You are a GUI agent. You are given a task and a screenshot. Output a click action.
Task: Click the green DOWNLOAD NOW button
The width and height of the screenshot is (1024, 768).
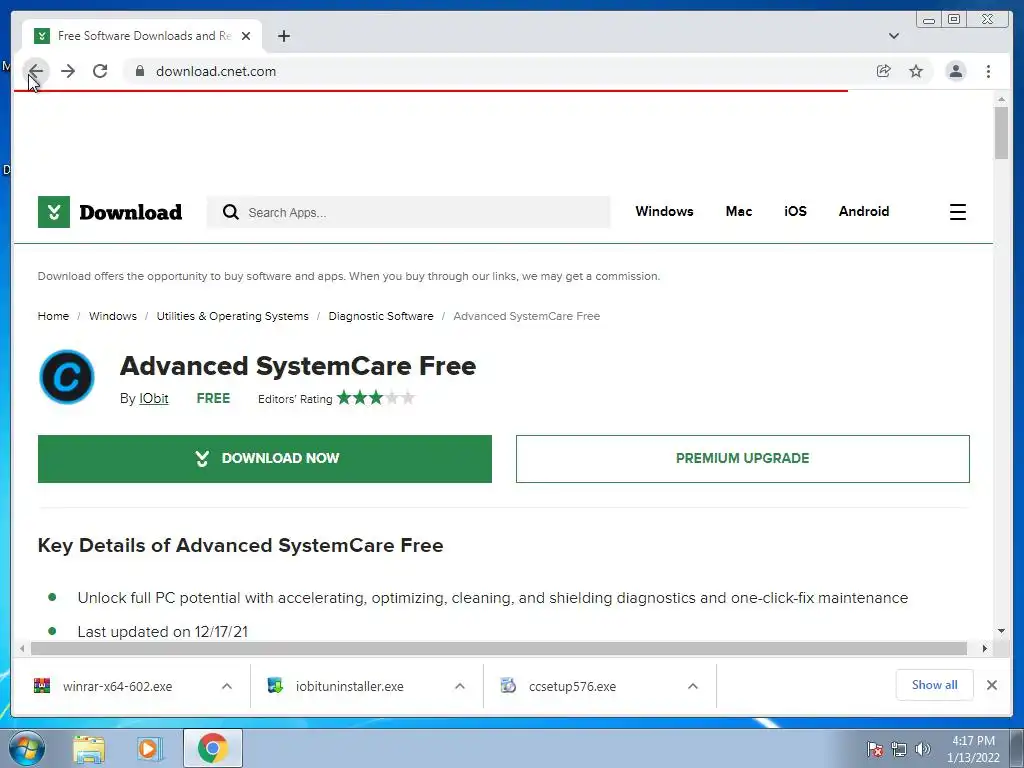point(264,458)
